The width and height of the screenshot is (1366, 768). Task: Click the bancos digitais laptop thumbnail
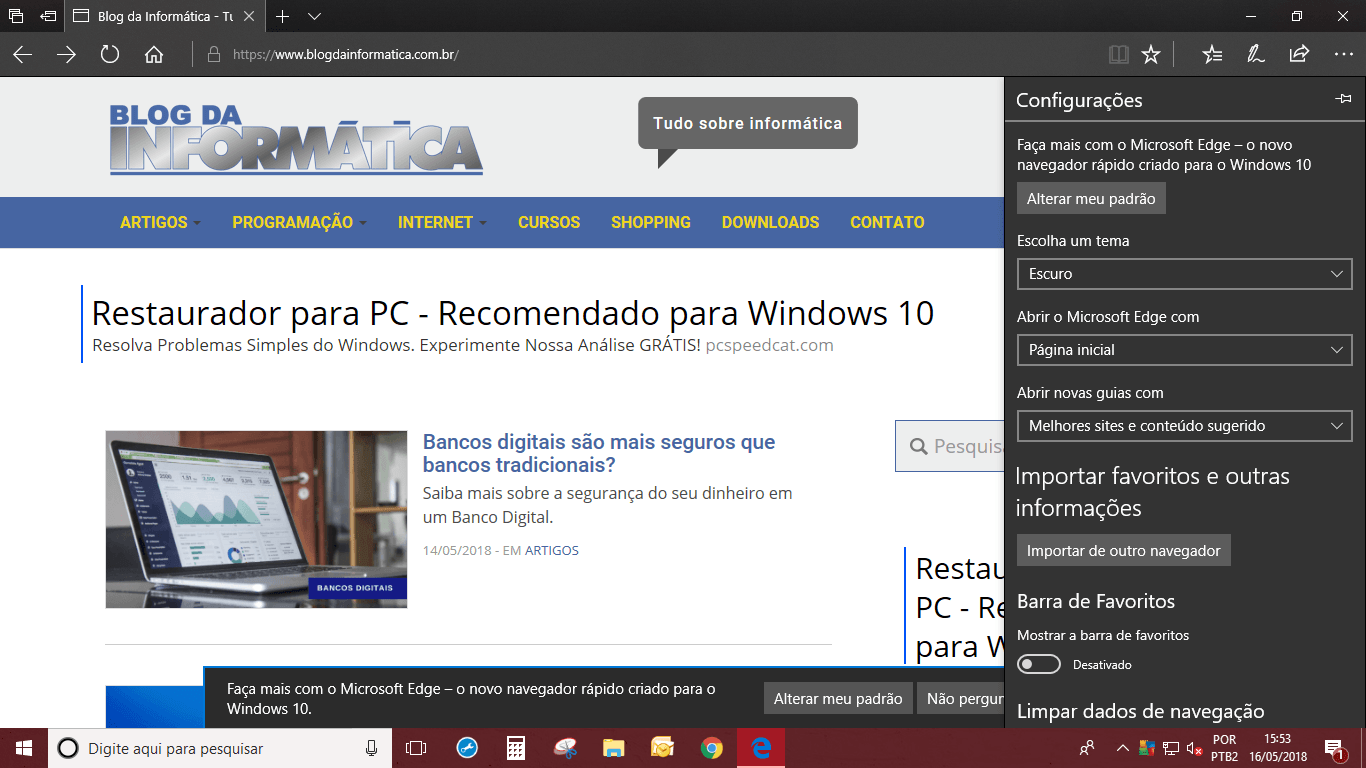tap(256, 519)
